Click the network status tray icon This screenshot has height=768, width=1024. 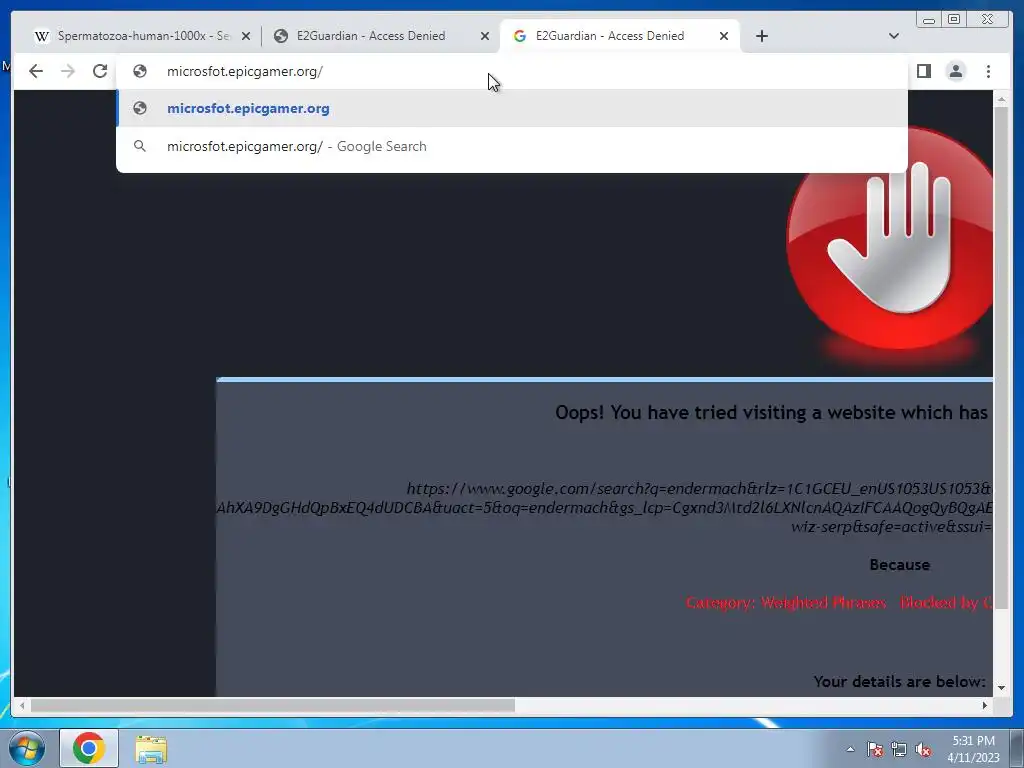pyautogui.click(x=899, y=749)
